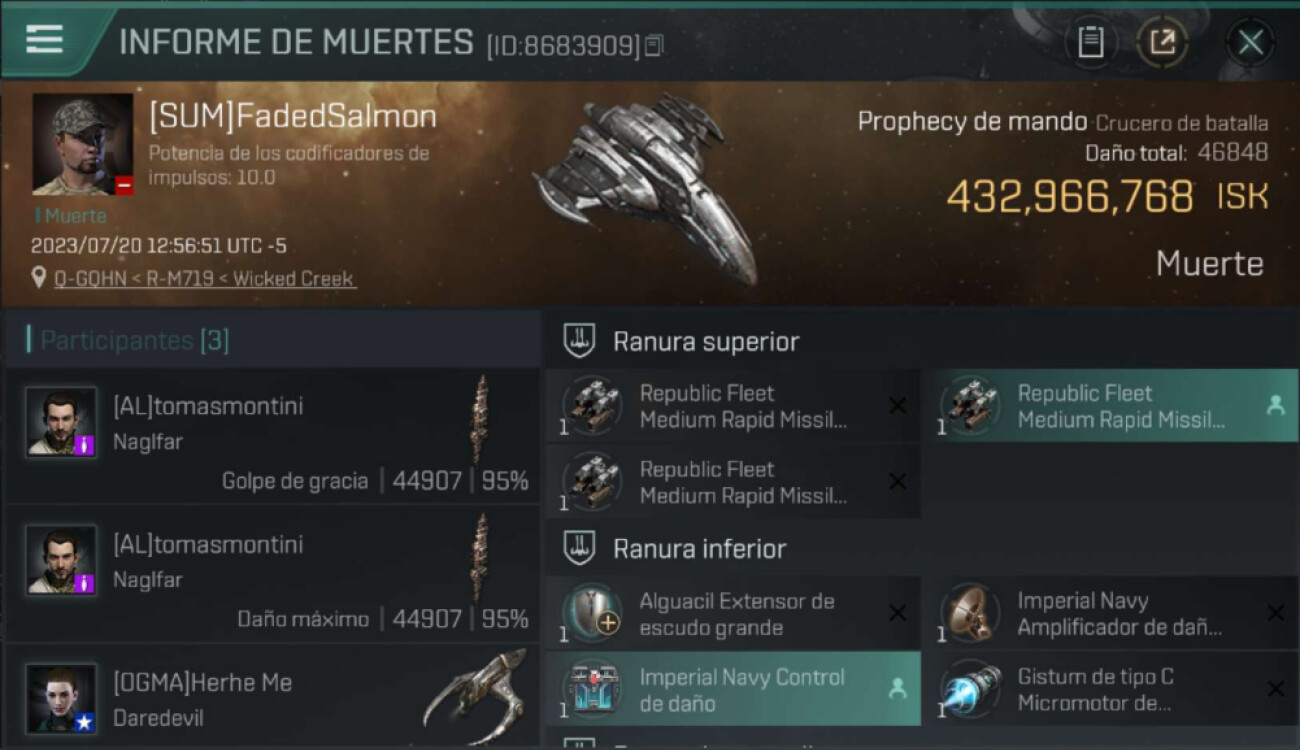
Task: Close the Informe de Muertes window
Action: 1250,42
